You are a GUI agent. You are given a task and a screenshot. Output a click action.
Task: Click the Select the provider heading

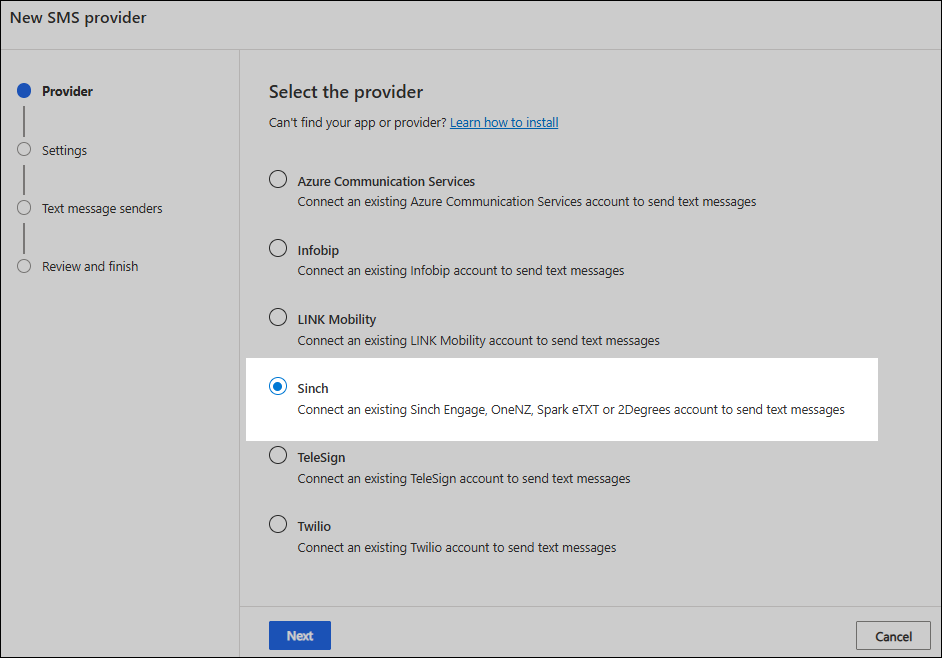(x=346, y=92)
